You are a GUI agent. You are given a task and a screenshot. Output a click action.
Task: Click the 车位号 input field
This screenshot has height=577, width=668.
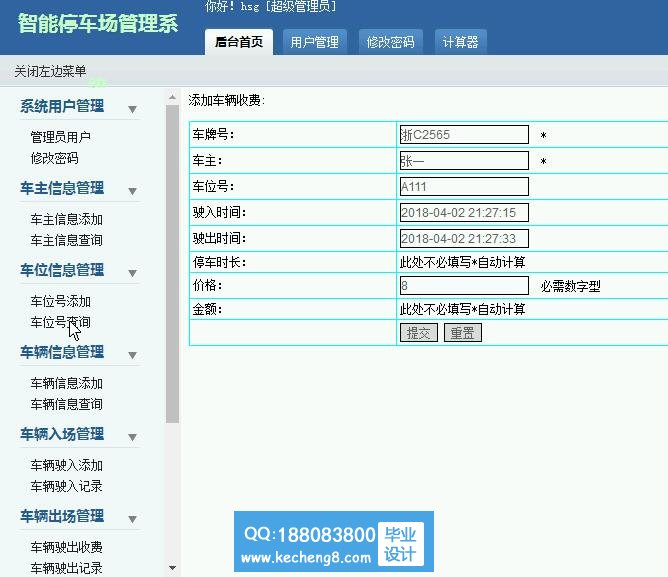(464, 187)
